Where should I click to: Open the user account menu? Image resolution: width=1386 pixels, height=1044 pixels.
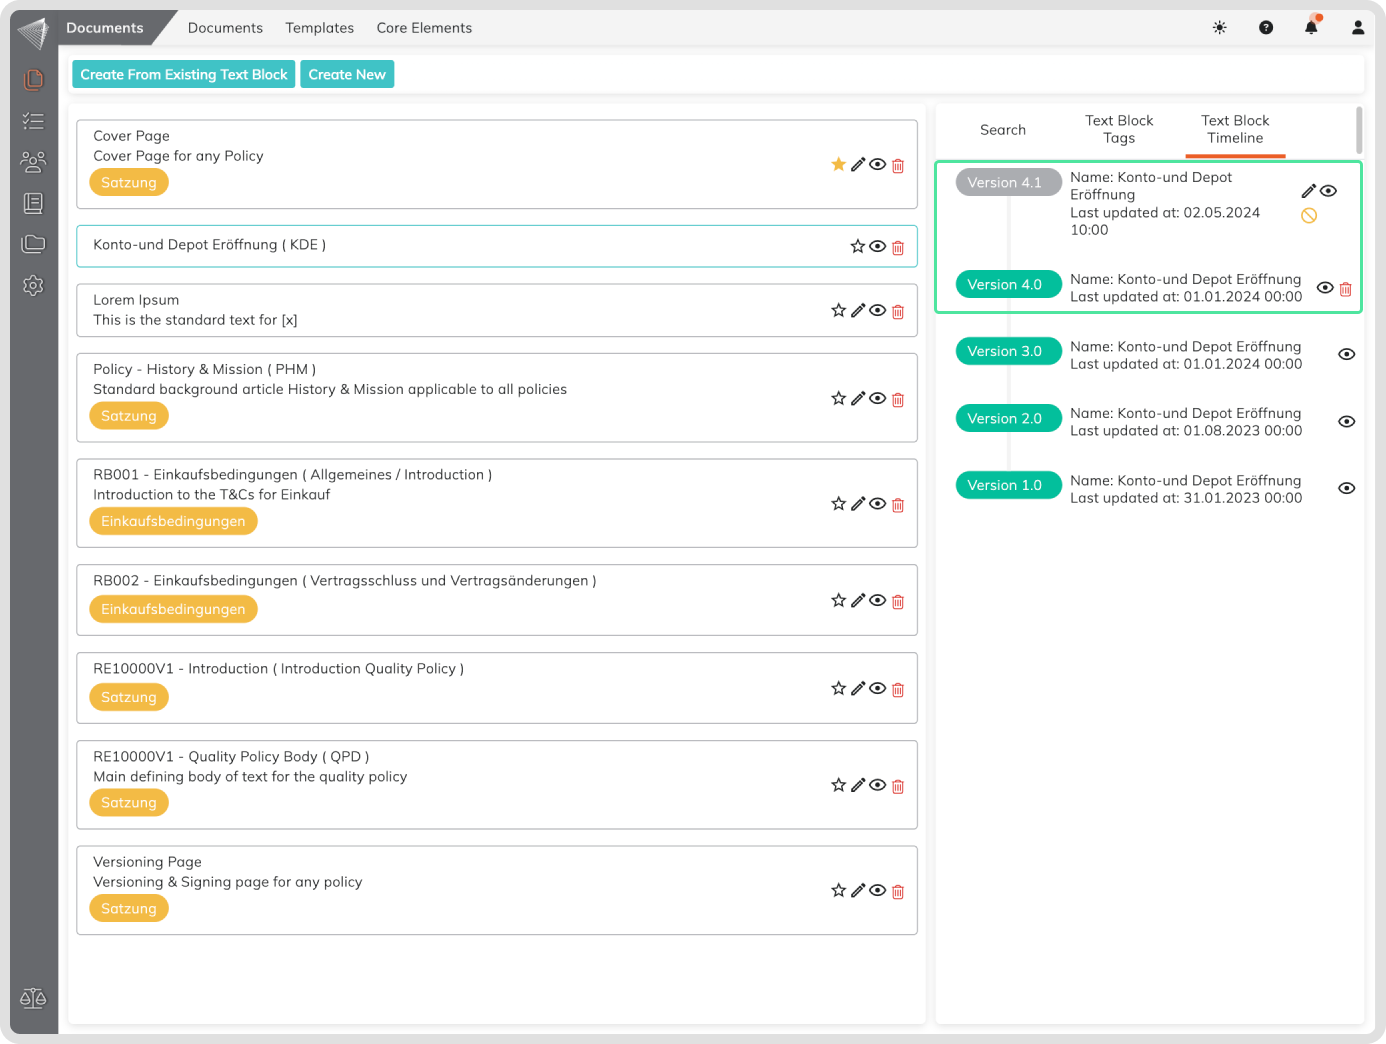pyautogui.click(x=1357, y=28)
